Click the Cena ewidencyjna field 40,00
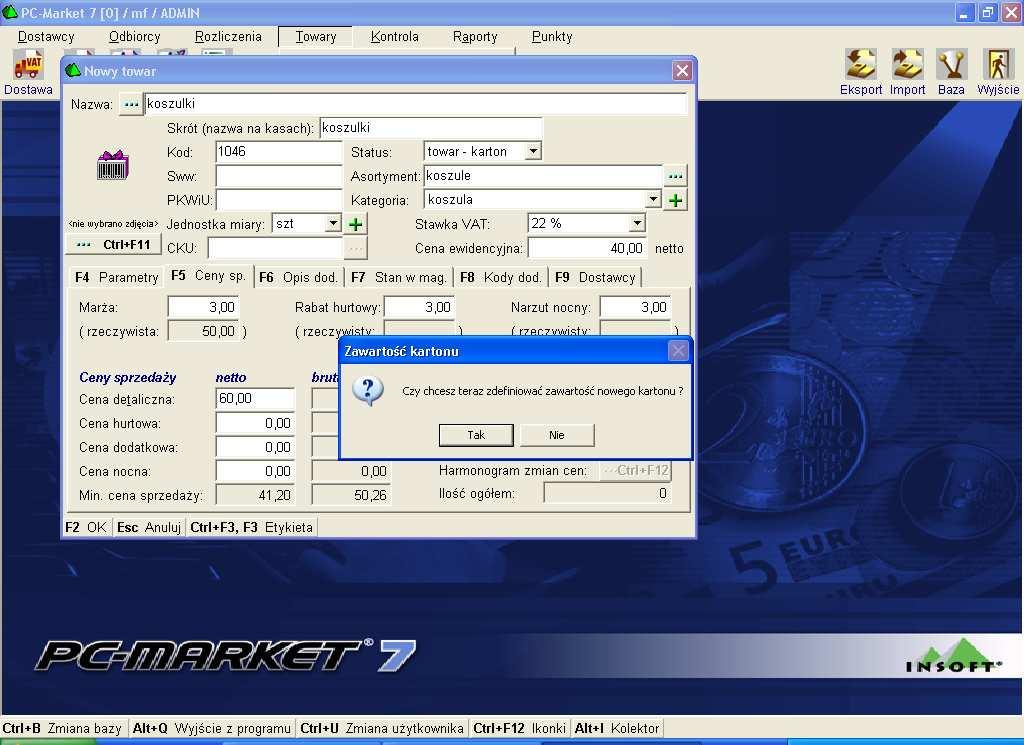 [x=587, y=248]
